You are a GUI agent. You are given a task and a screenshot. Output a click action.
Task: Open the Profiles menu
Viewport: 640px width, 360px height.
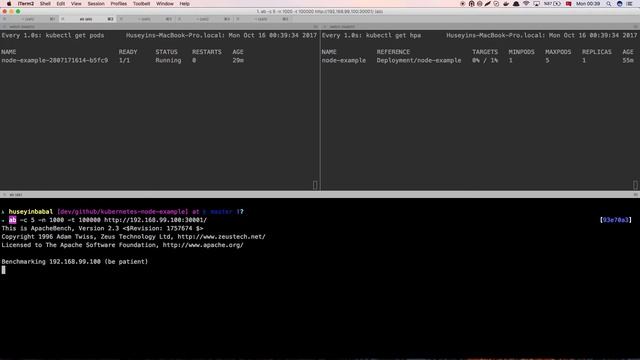tap(118, 4)
